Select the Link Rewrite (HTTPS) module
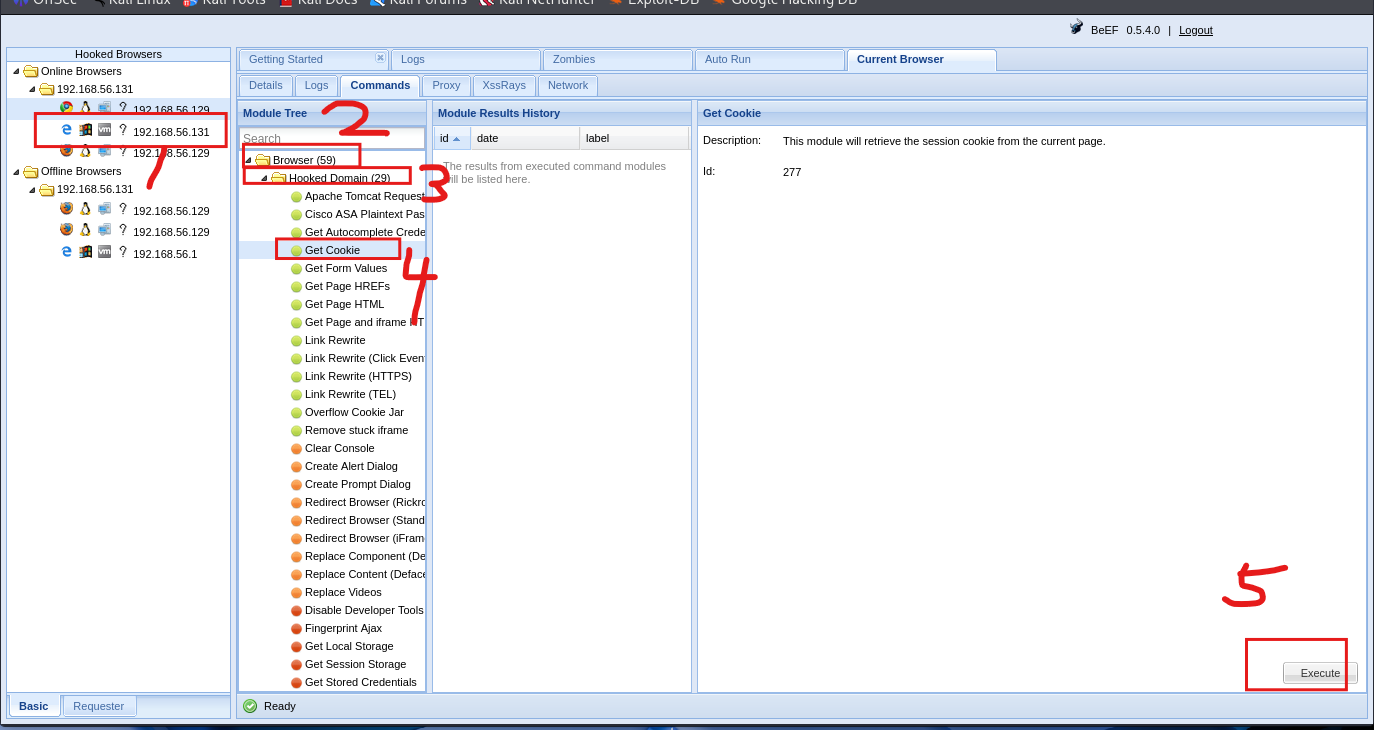Screen dimensions: 1374x730 point(358,376)
